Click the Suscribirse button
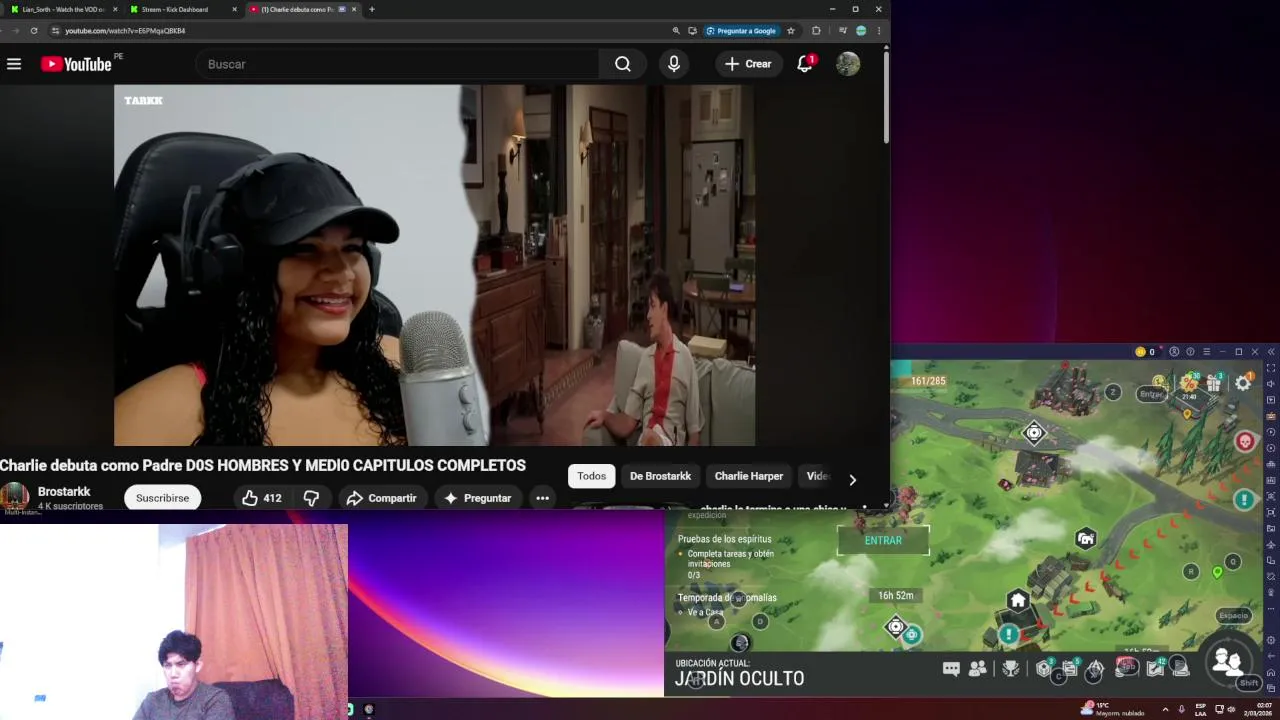 point(162,498)
